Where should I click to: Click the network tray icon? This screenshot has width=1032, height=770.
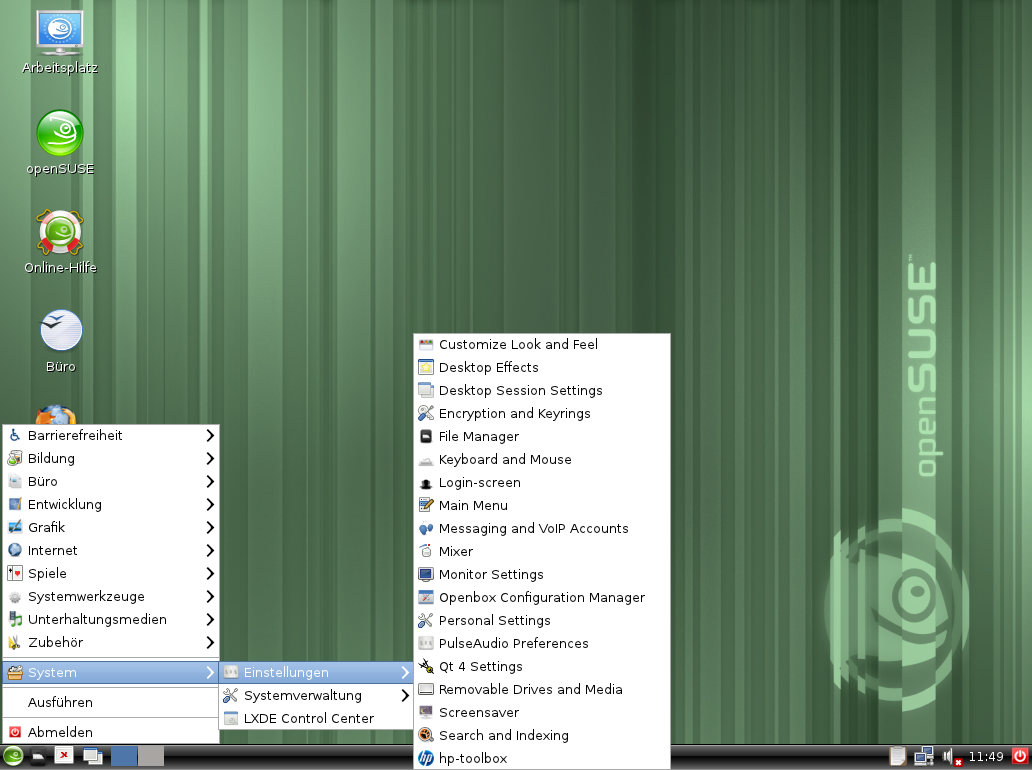tap(924, 756)
